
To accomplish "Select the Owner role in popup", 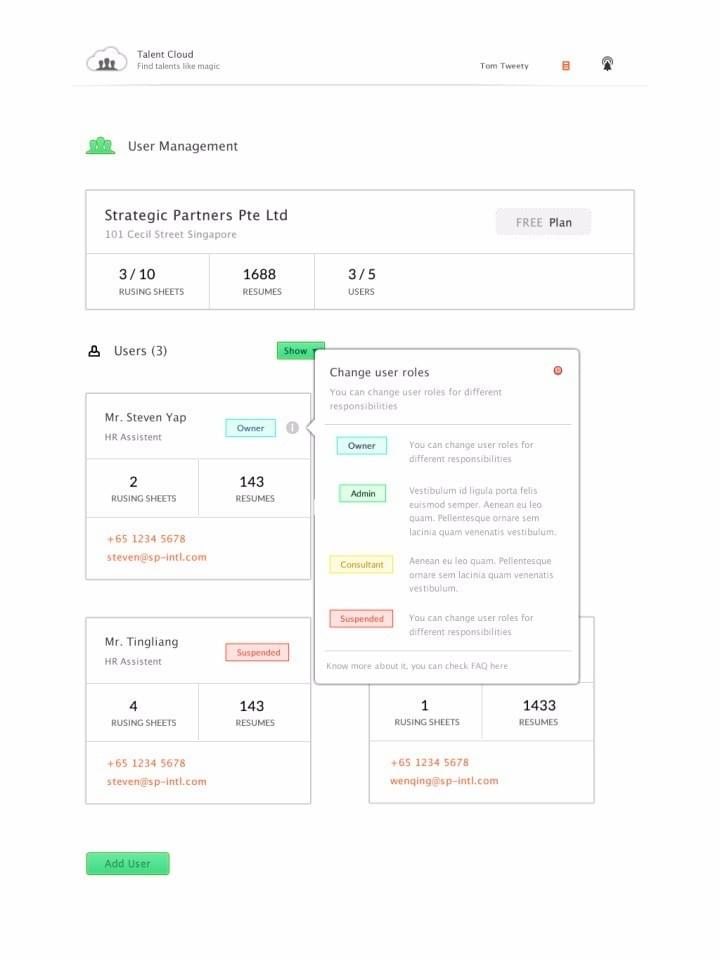I will pos(362,446).
